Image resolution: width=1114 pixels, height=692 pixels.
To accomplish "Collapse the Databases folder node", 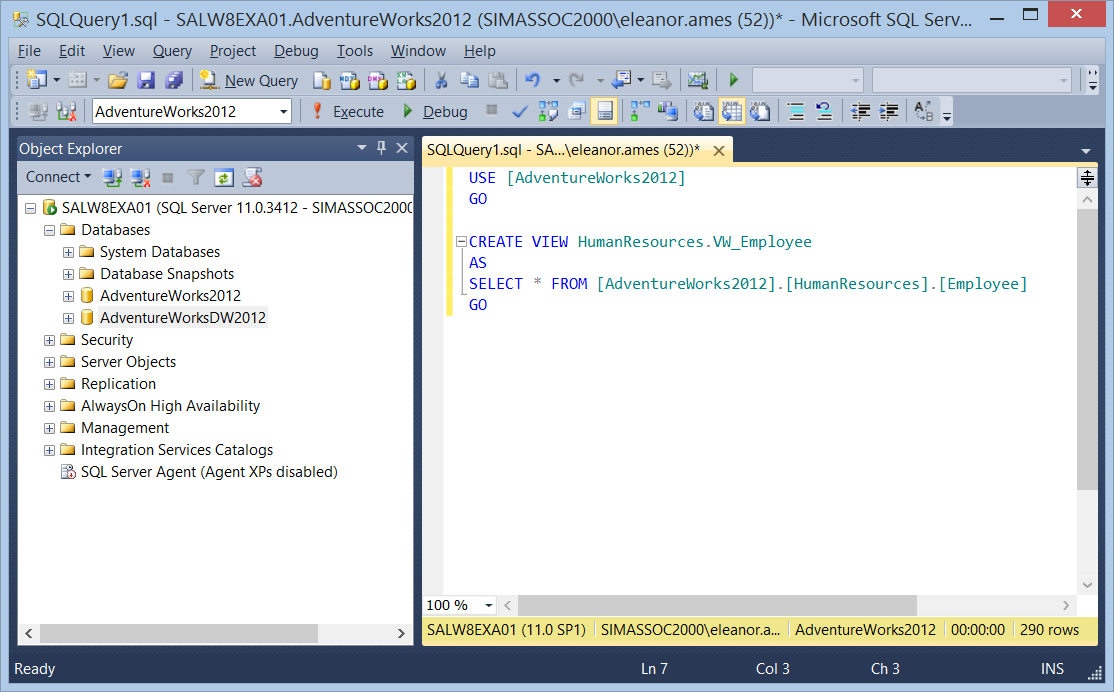I will point(49,230).
